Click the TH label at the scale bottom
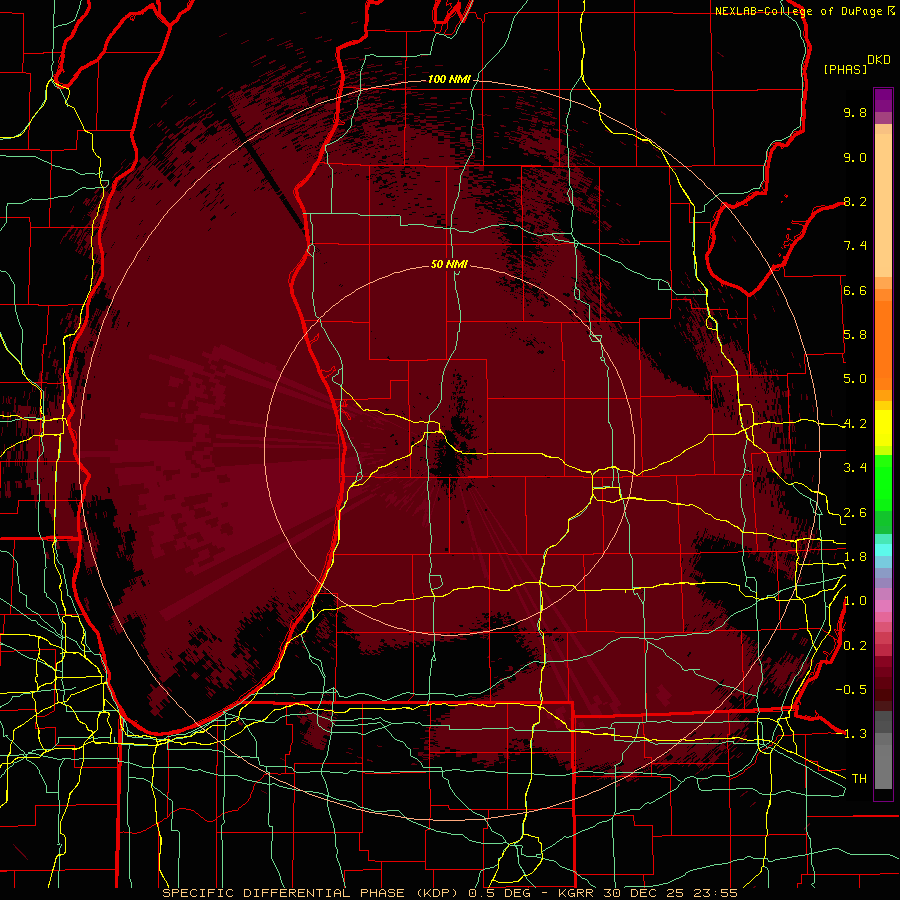This screenshot has width=900, height=900. pos(859,779)
